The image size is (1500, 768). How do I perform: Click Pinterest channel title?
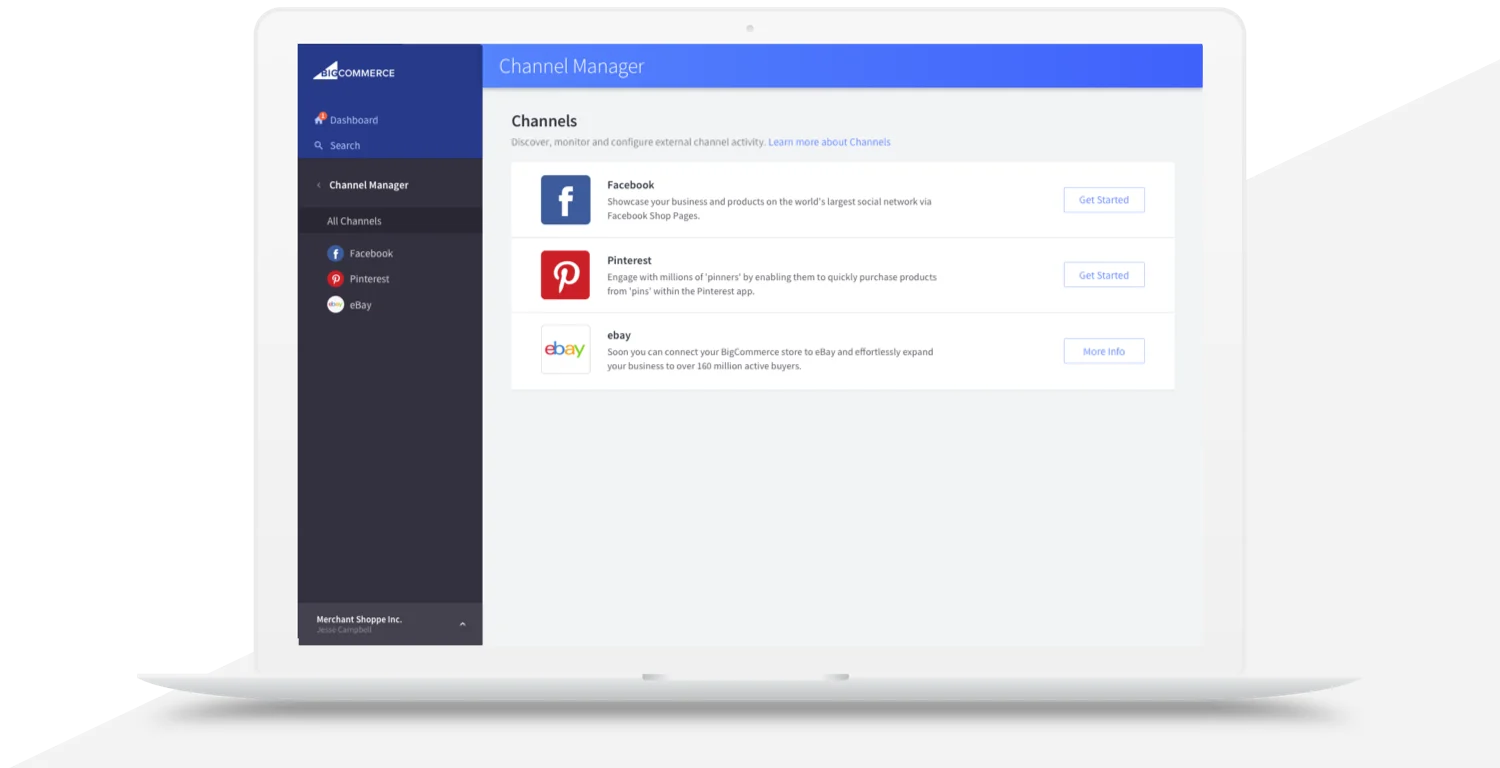(x=629, y=260)
